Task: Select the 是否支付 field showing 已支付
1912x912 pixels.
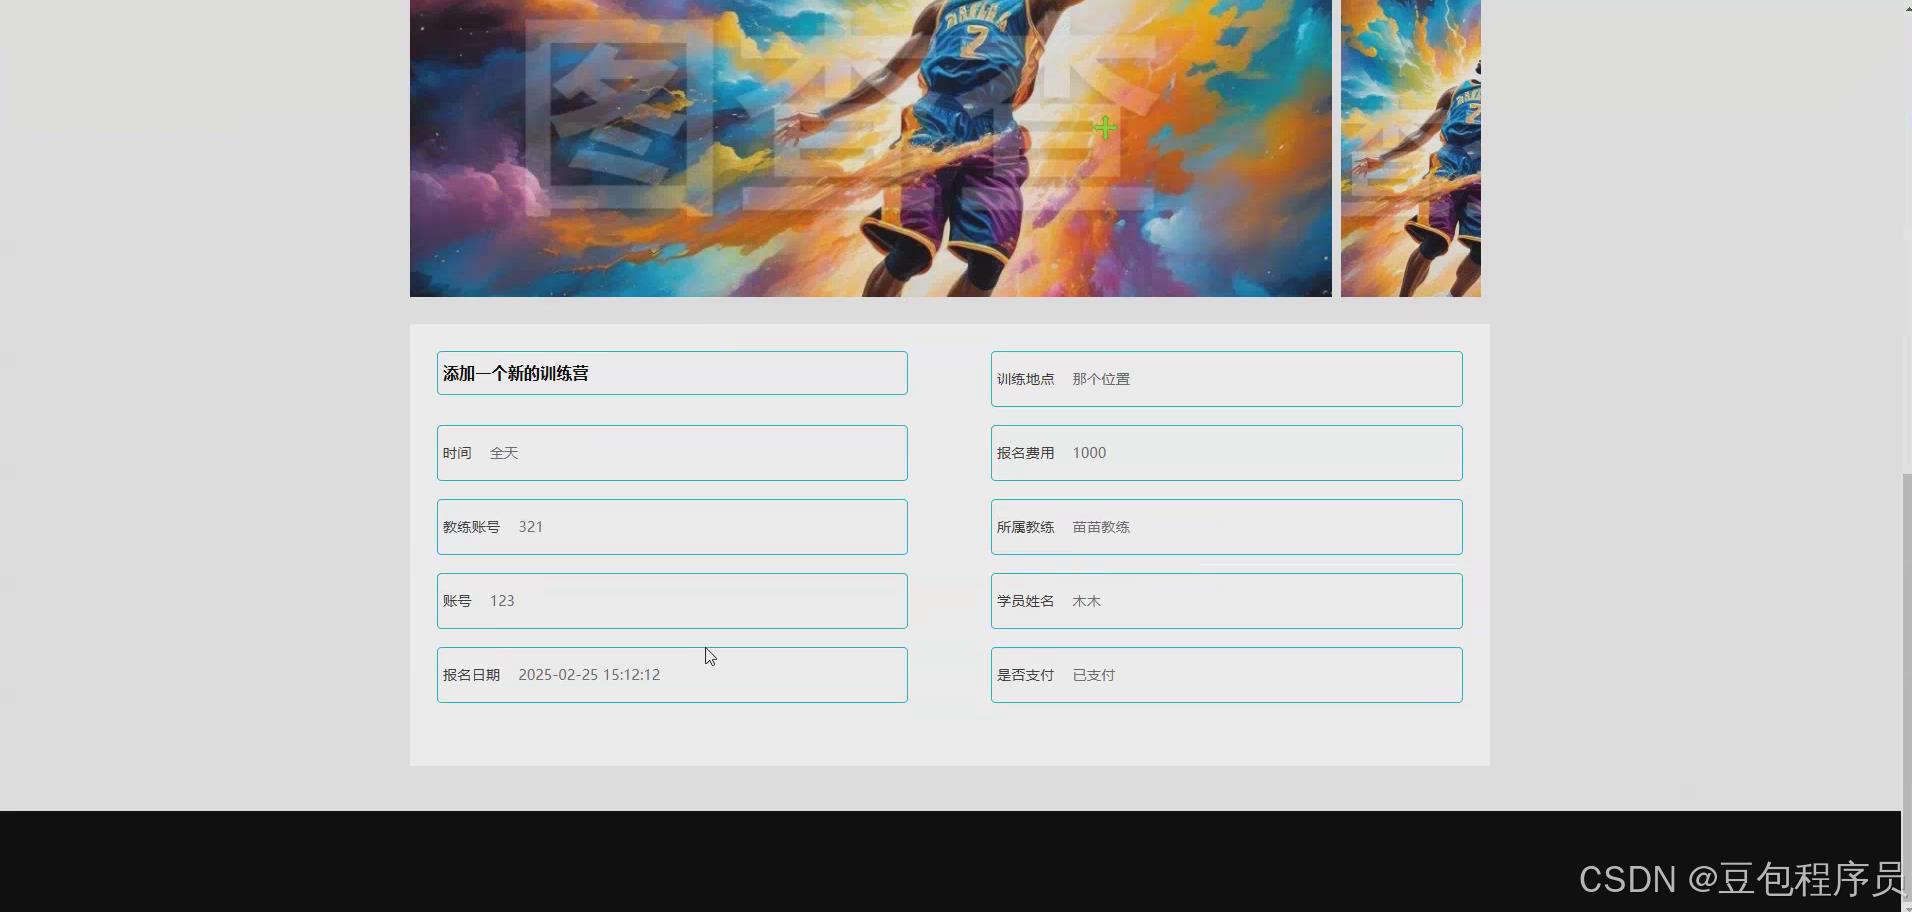Action: coord(1226,675)
